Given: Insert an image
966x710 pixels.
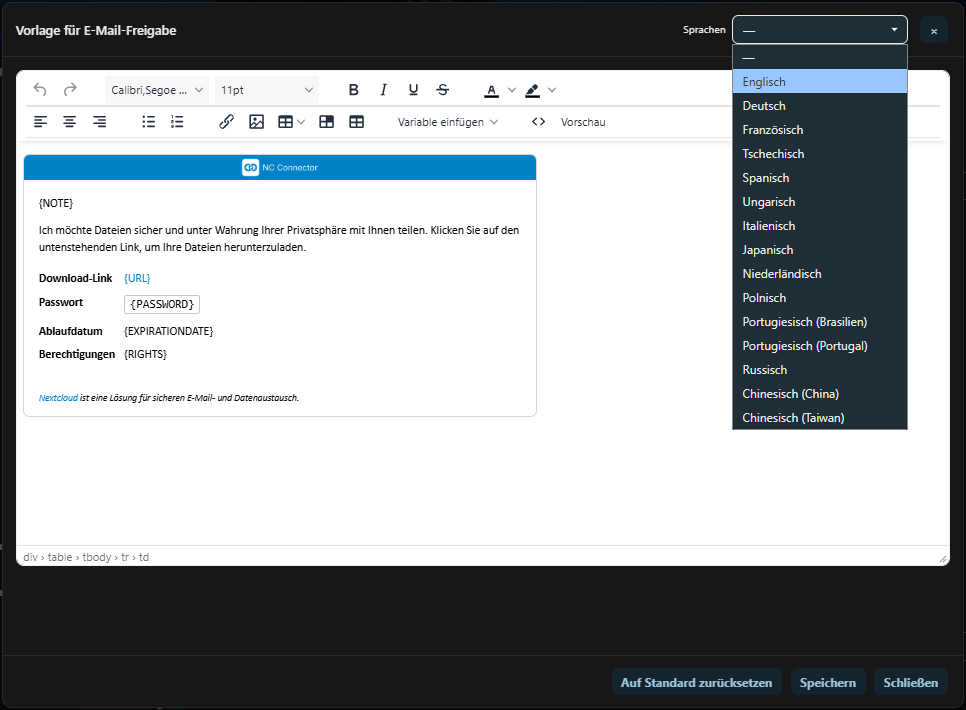Looking at the screenshot, I should tap(256, 122).
